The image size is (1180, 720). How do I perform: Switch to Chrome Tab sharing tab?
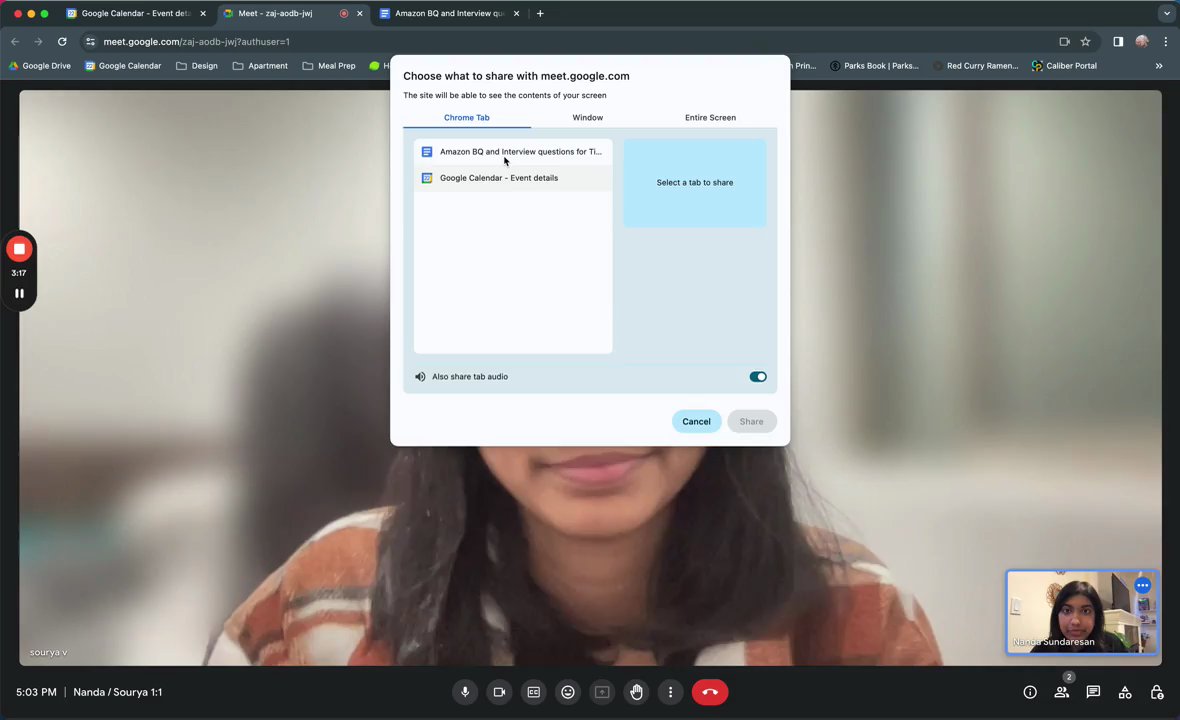click(x=467, y=117)
